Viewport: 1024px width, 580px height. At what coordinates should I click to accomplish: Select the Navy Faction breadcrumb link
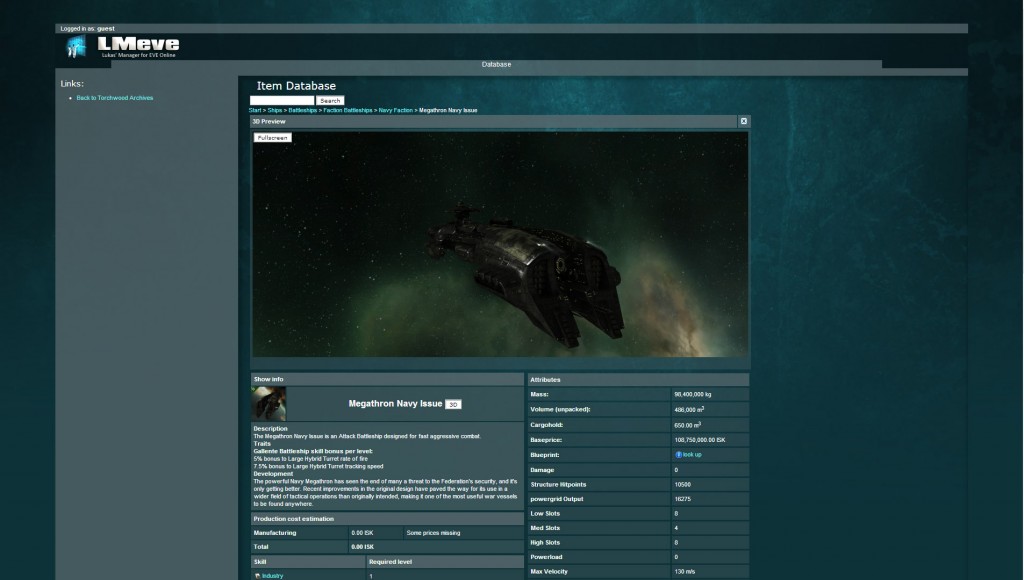pyautogui.click(x=396, y=110)
